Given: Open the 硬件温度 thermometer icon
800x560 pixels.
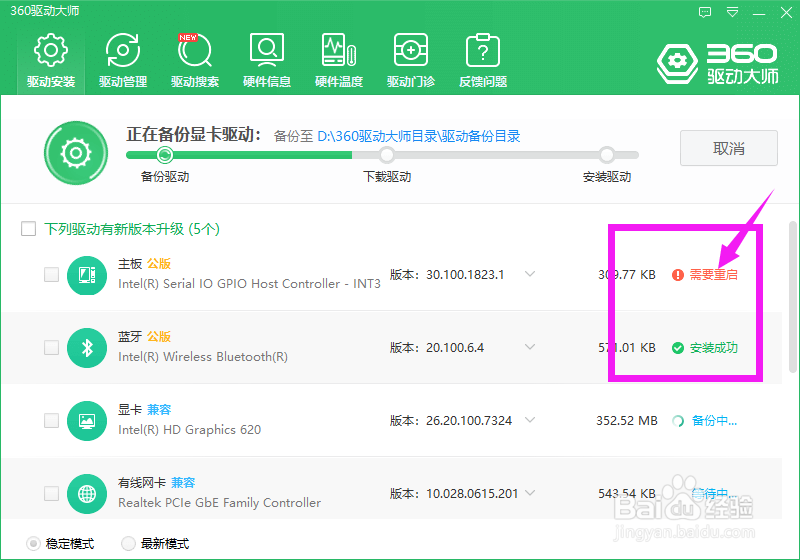Looking at the screenshot, I should [339, 49].
